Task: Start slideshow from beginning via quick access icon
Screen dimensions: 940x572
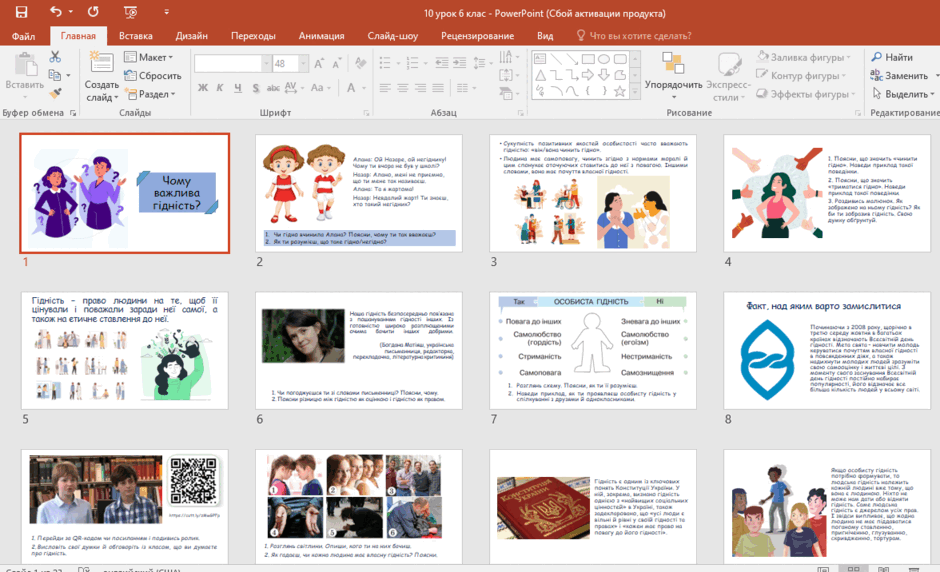Action: [x=130, y=12]
